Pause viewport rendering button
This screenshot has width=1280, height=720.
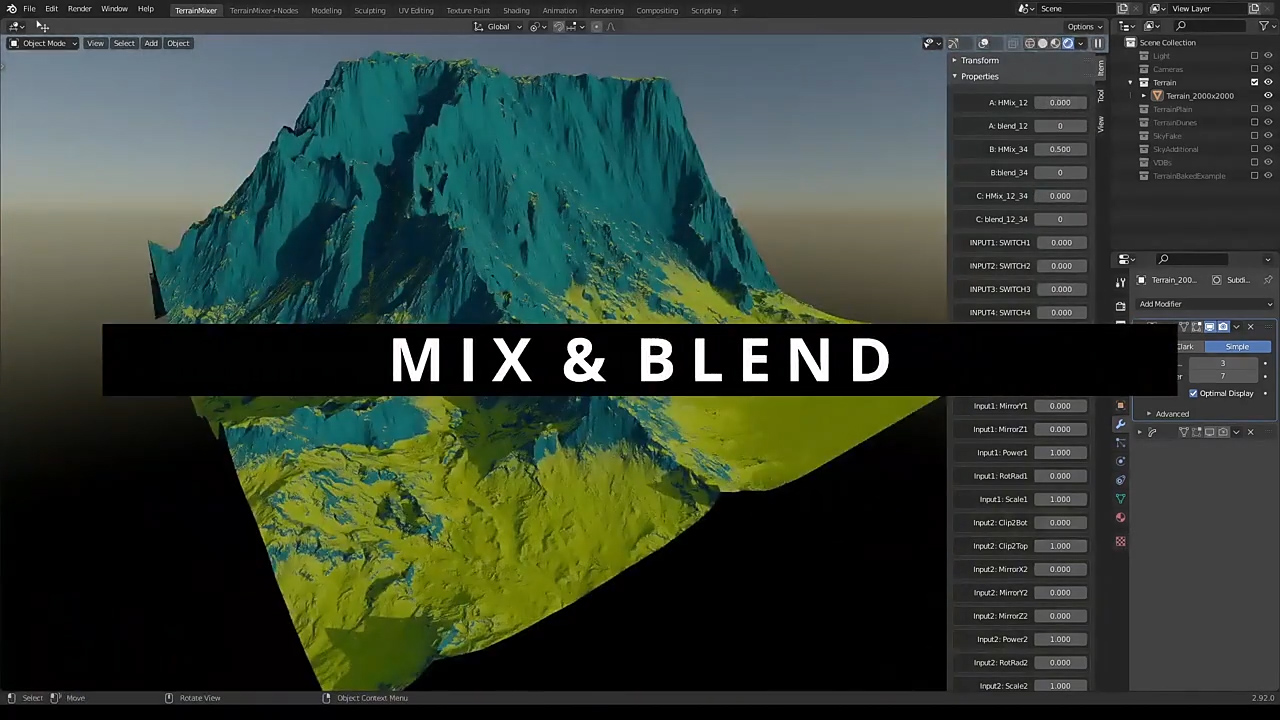pos(1098,43)
